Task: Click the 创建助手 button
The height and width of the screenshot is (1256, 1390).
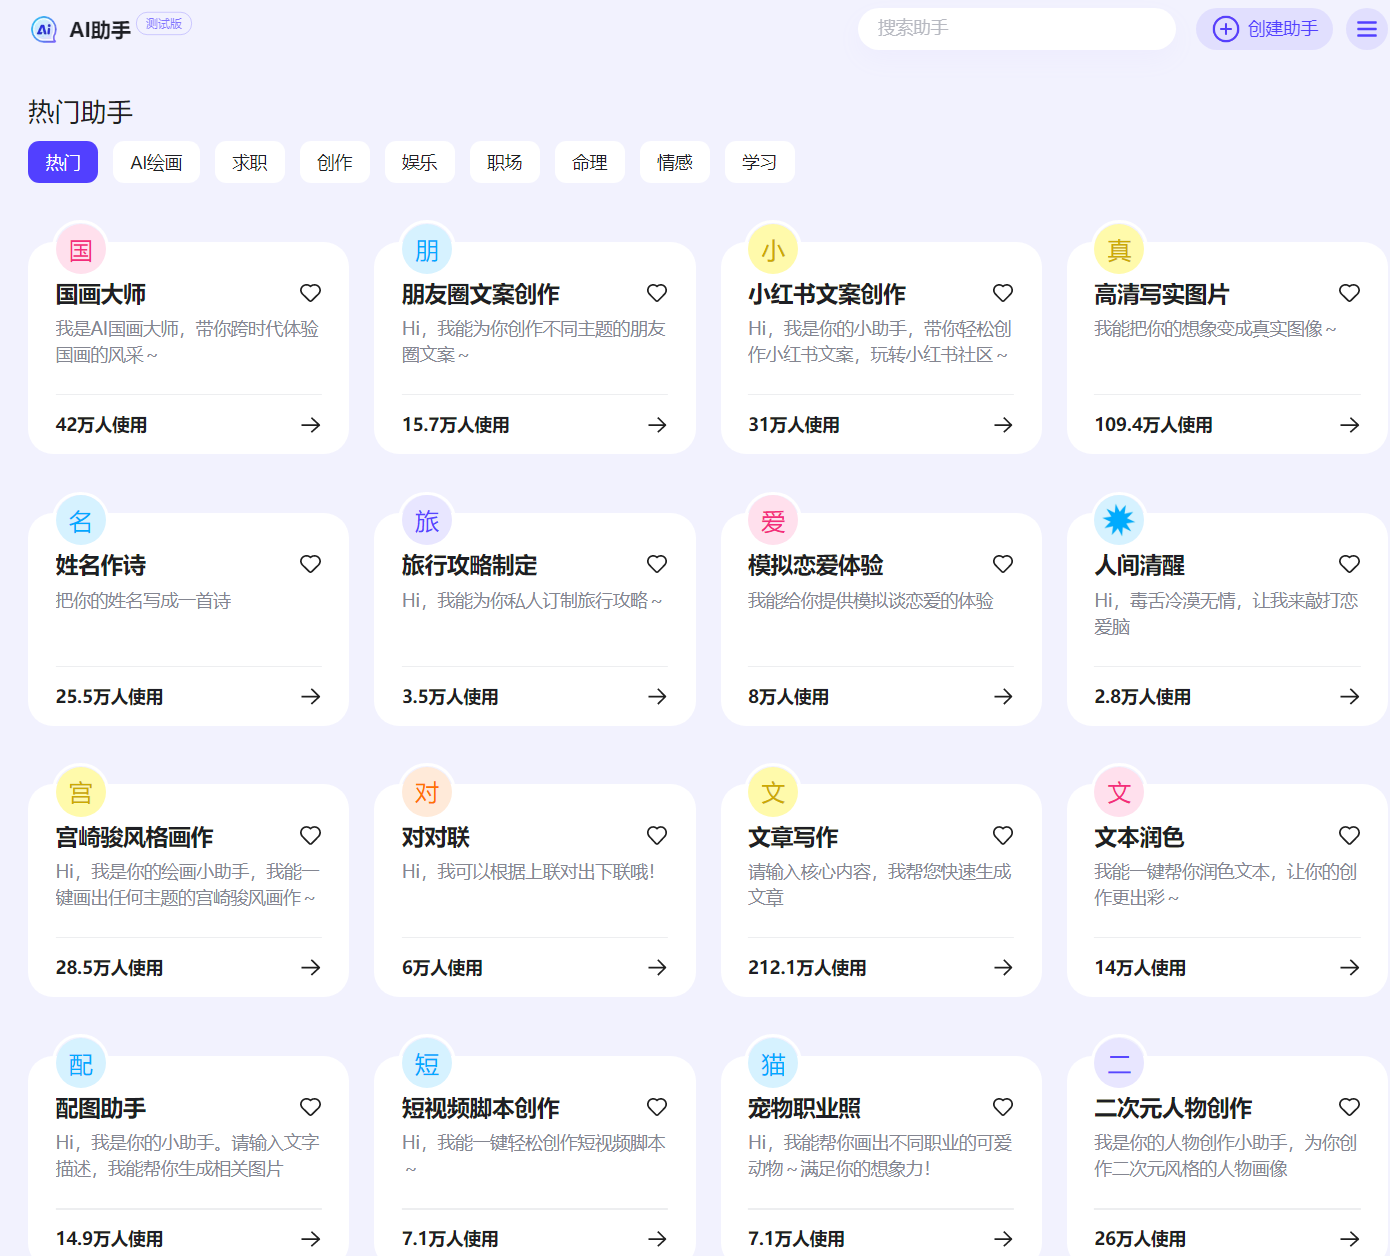Action: point(1264,29)
